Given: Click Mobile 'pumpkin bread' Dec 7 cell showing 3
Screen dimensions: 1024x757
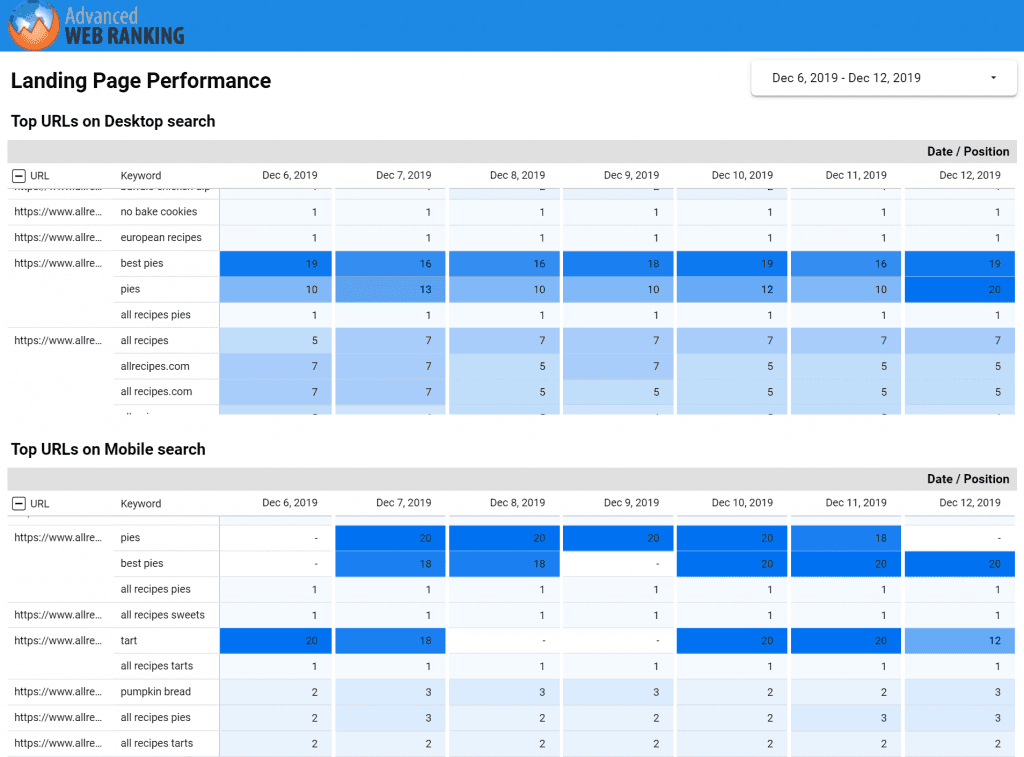Looking at the screenshot, I should pyautogui.click(x=390, y=692).
